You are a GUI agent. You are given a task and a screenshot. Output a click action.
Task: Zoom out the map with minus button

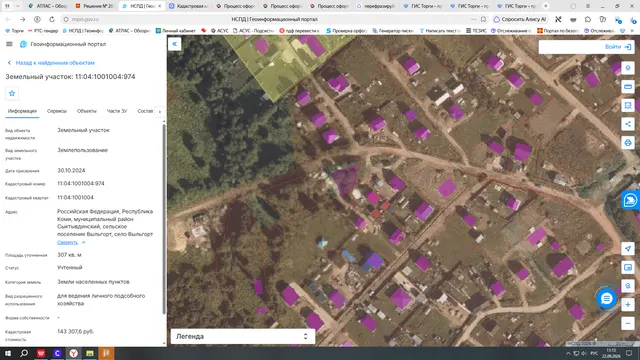628,324
